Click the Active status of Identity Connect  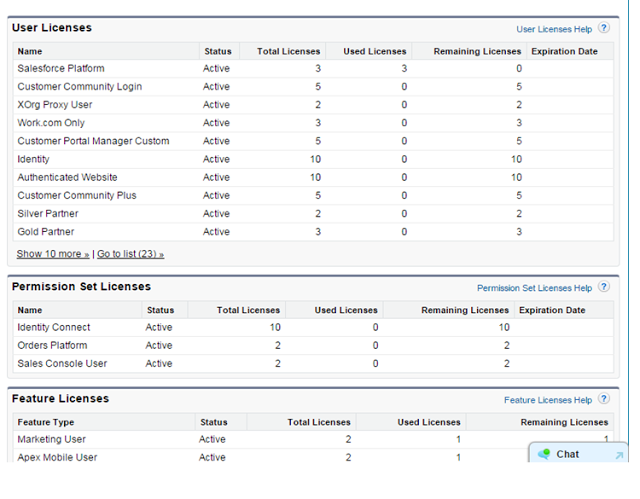point(159,327)
